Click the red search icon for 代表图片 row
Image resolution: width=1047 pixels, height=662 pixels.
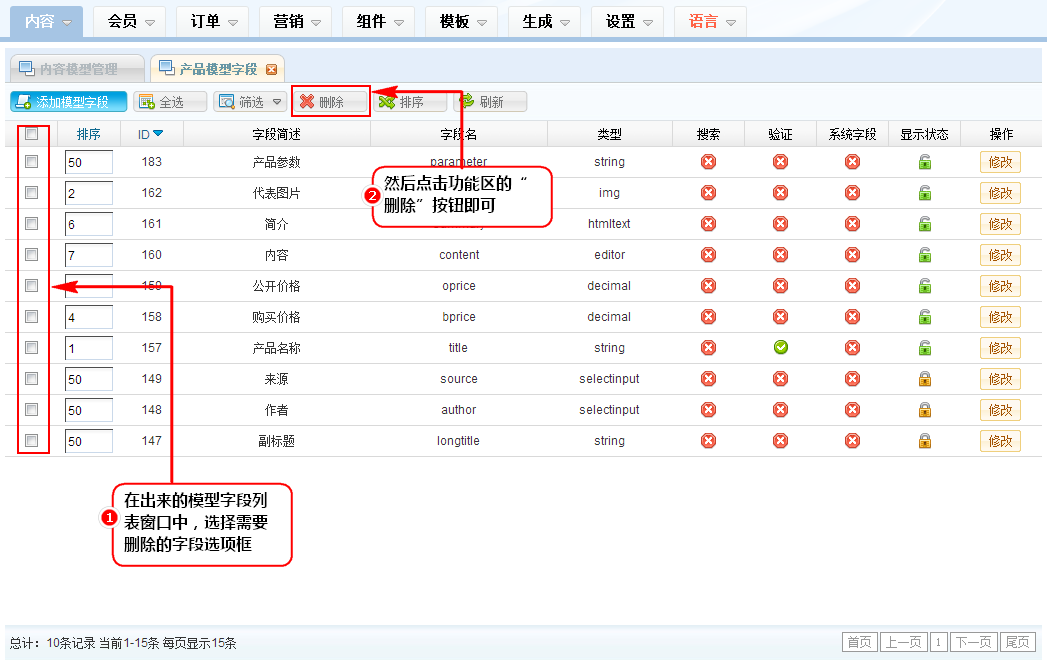pyautogui.click(x=708, y=193)
